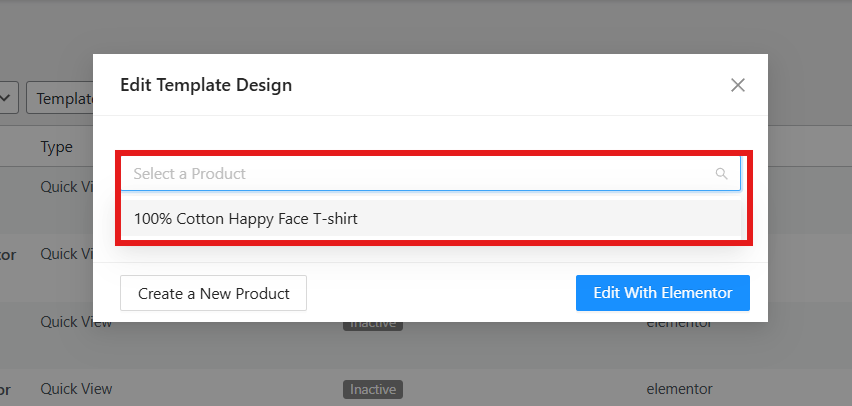Click the Inactive badge in third row
Viewport: 852px width, 406px height.
pyautogui.click(x=373, y=323)
